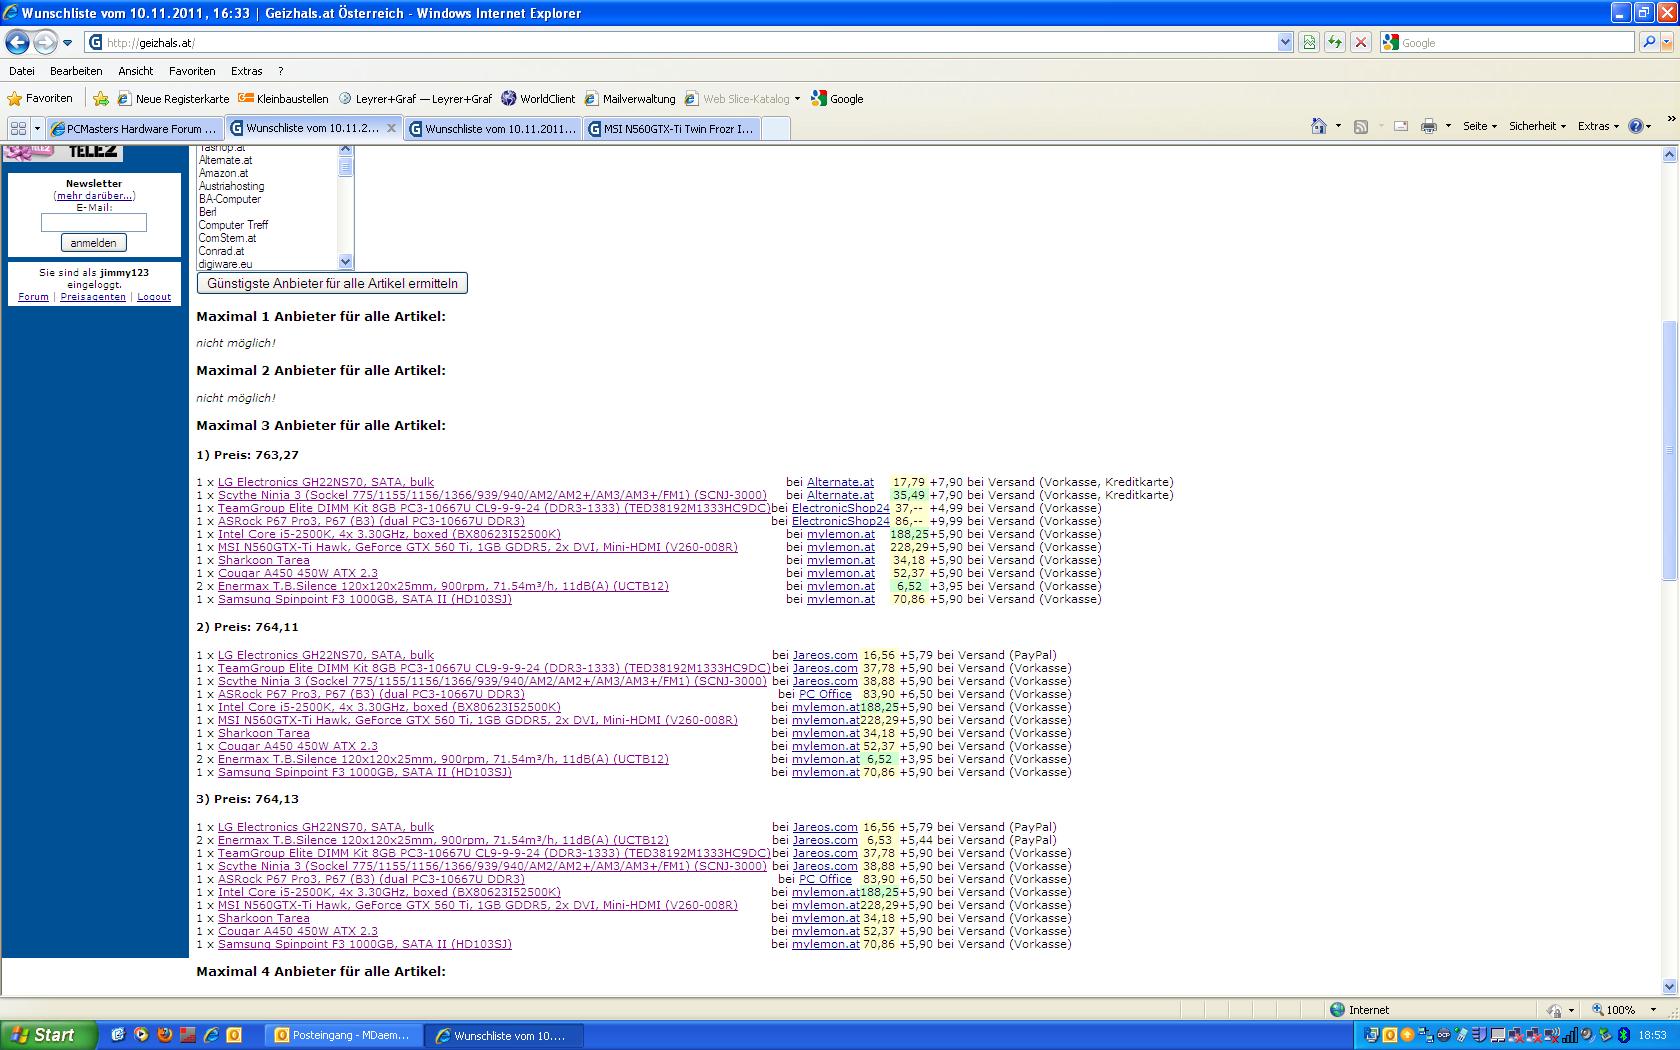Expand the print options dropdown arrow

coord(1447,127)
